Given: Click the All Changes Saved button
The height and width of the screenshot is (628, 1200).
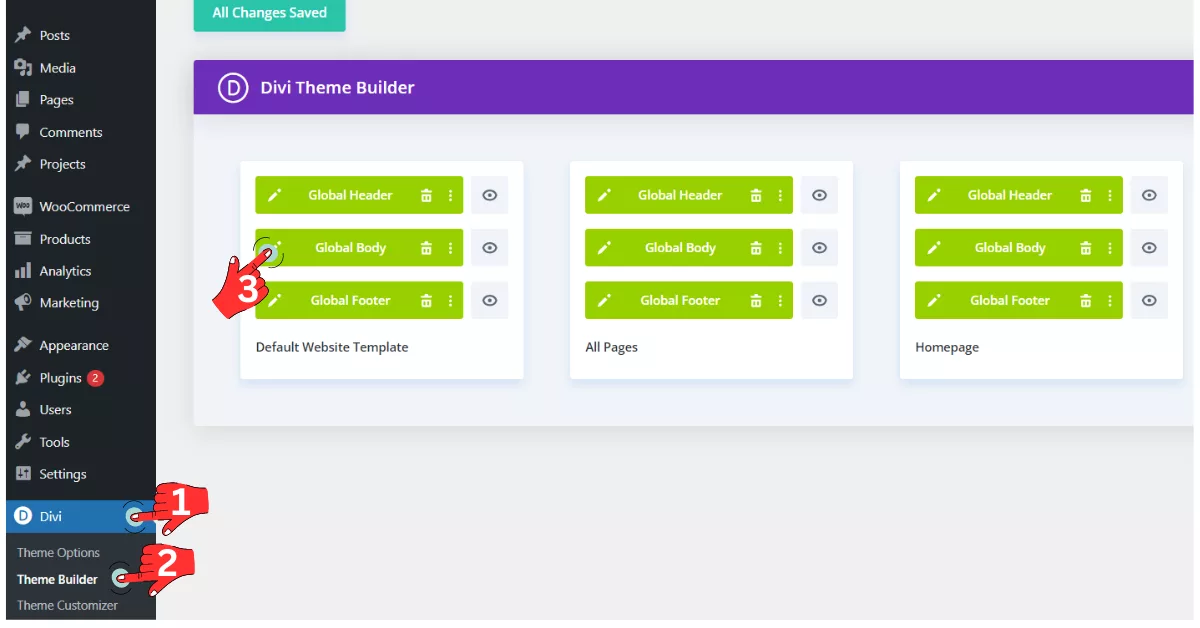Looking at the screenshot, I should [269, 14].
